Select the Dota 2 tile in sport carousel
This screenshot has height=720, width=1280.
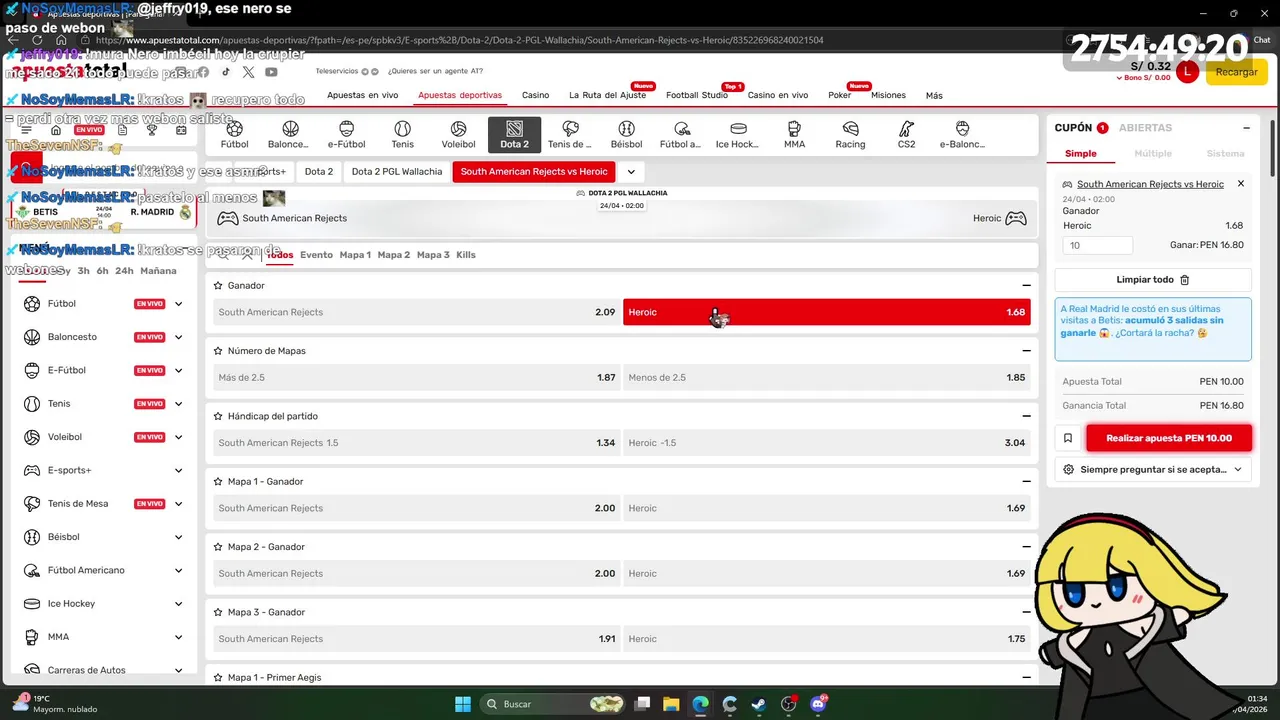click(514, 135)
